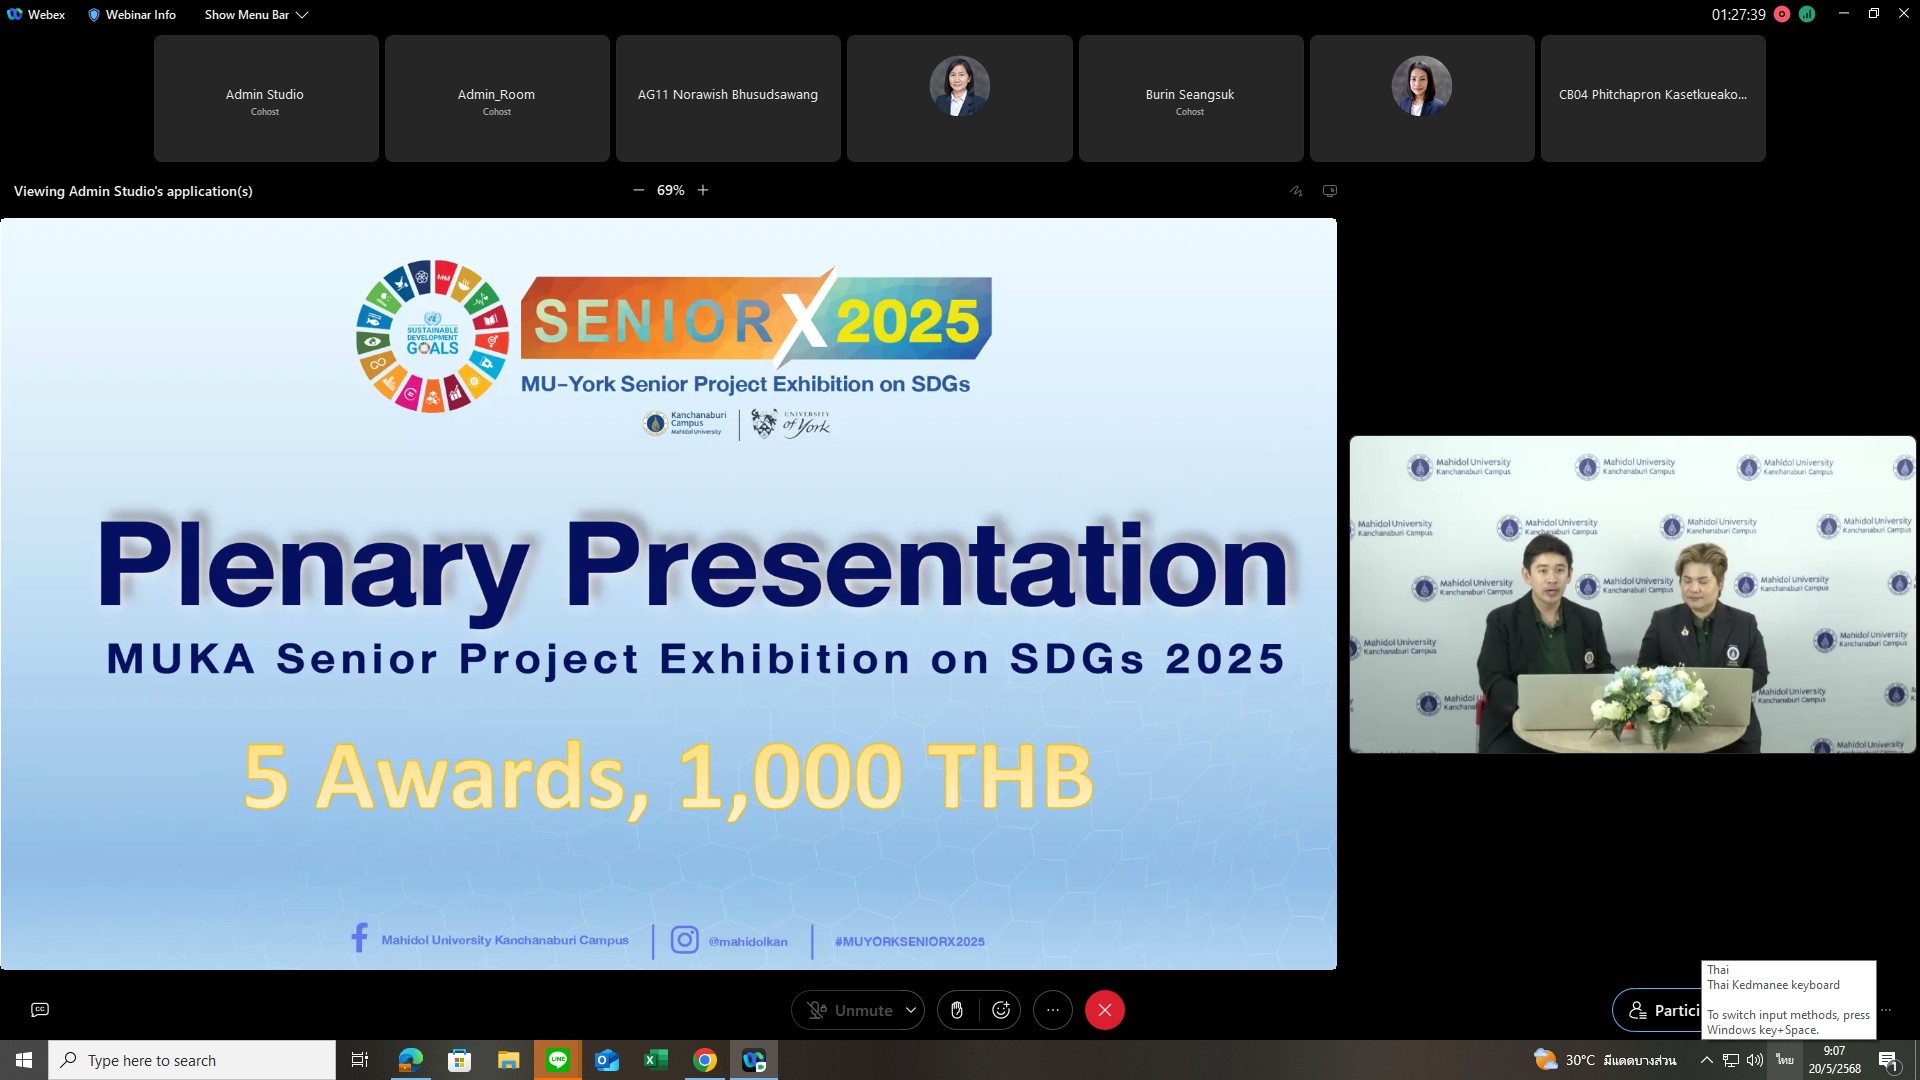This screenshot has height=1080, width=1920.
Task: Show hidden system tray icons
Action: 1706,1060
